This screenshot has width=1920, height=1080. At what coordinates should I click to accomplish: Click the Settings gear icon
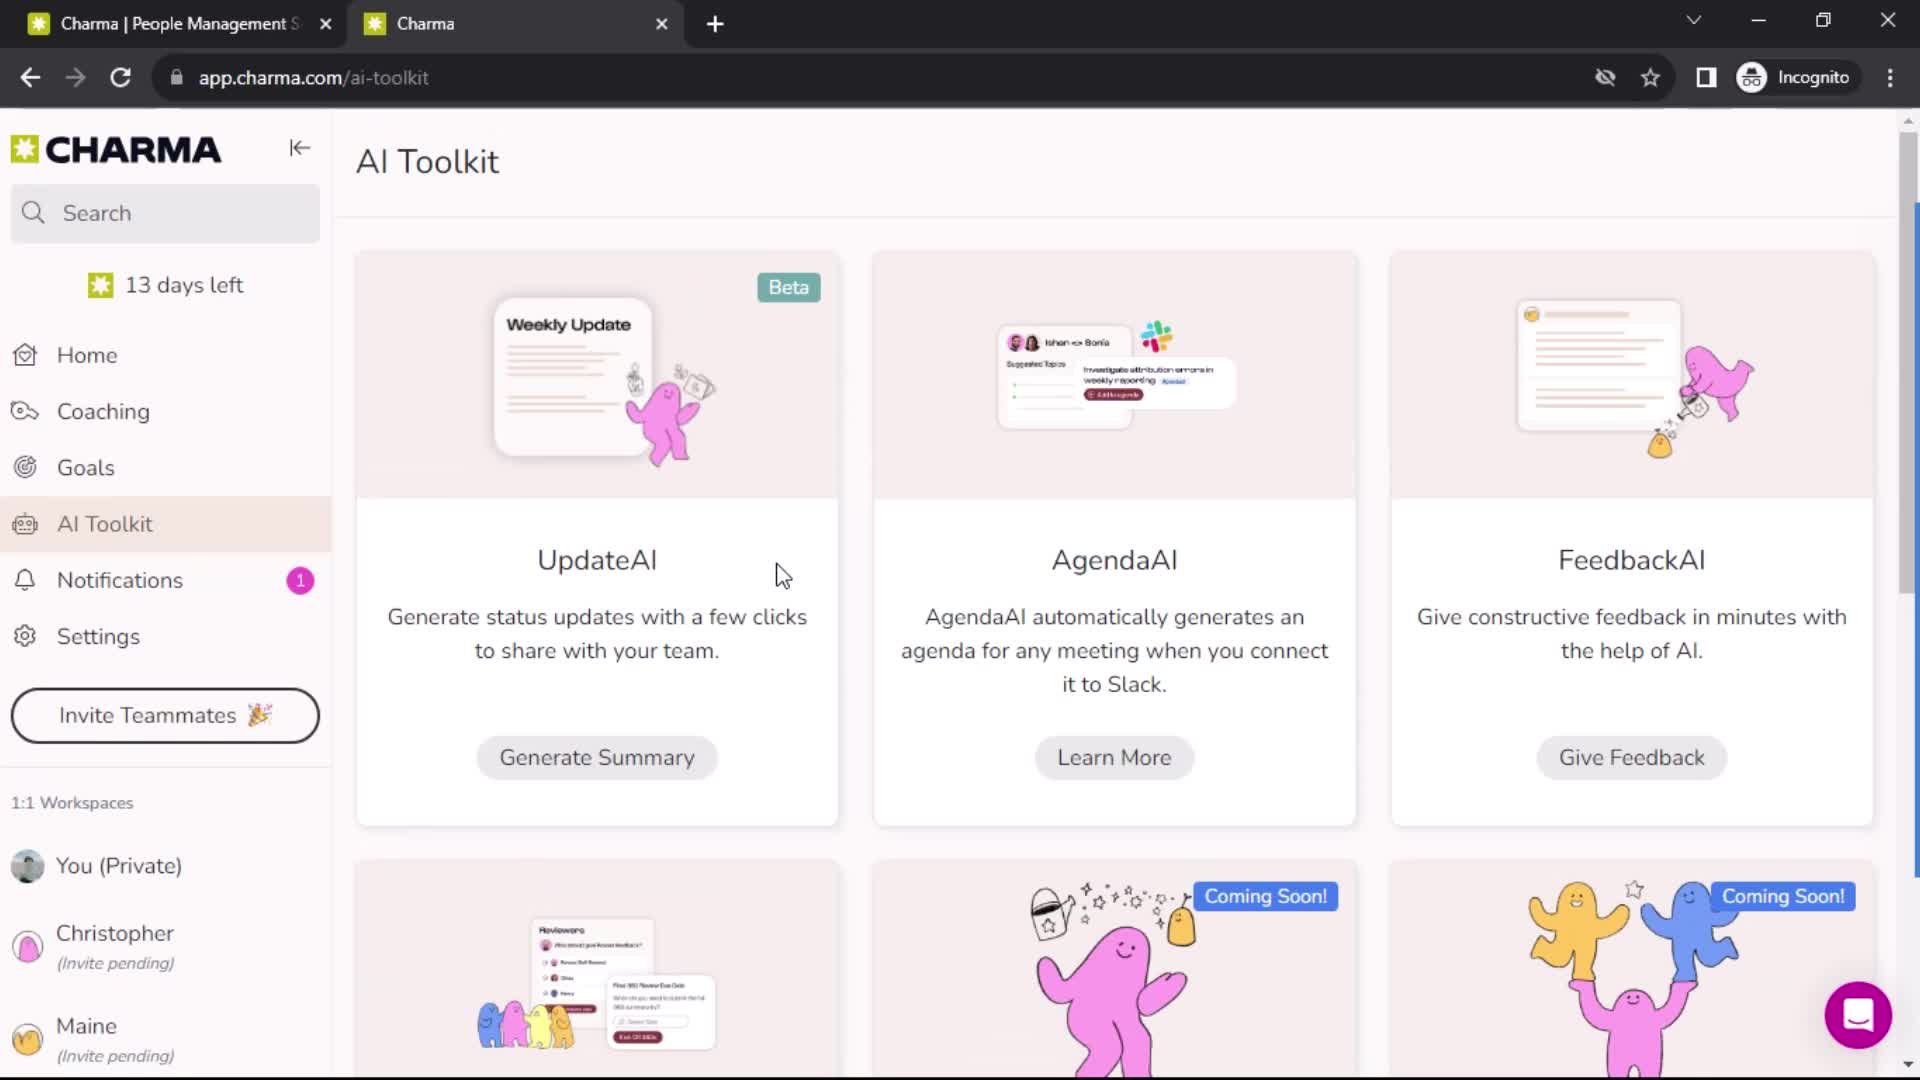[x=25, y=636]
